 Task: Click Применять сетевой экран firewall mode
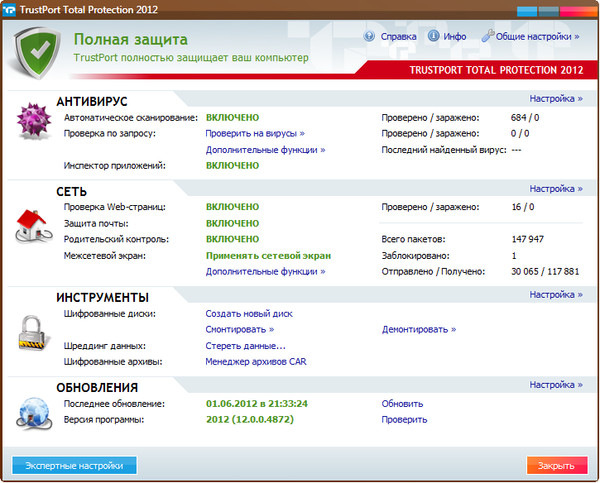269,256
